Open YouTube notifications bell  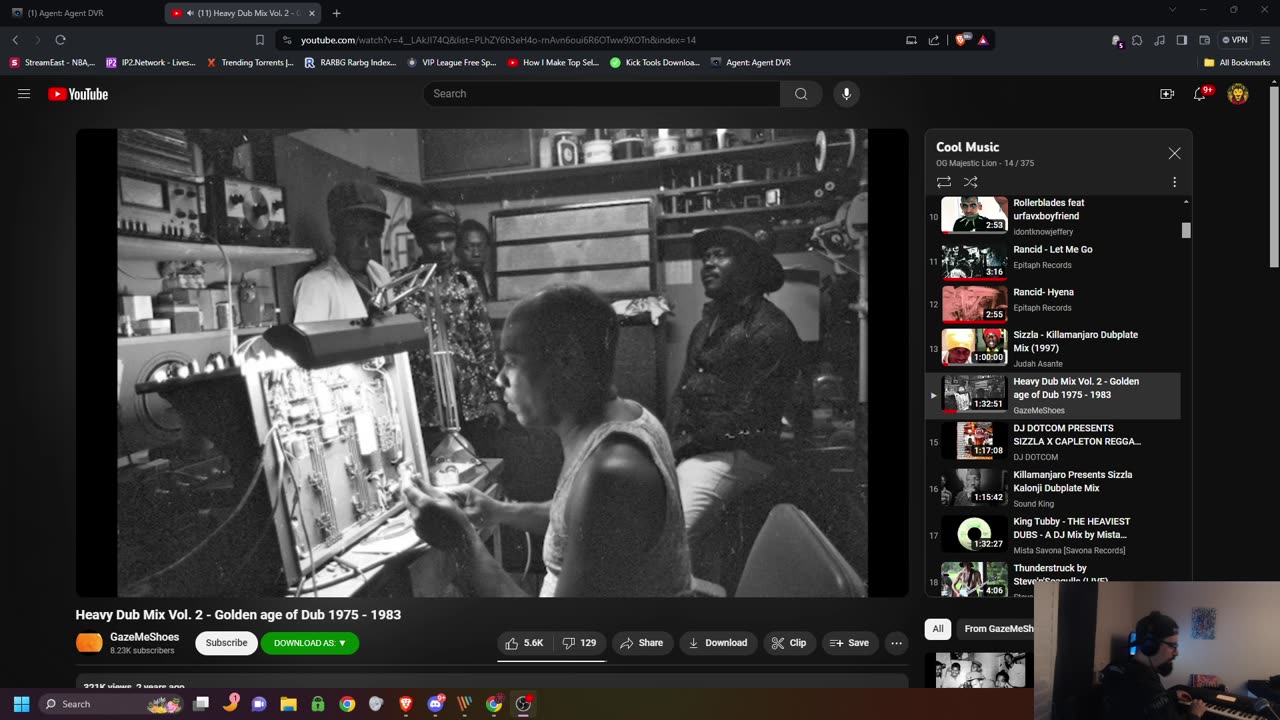[x=1200, y=94]
